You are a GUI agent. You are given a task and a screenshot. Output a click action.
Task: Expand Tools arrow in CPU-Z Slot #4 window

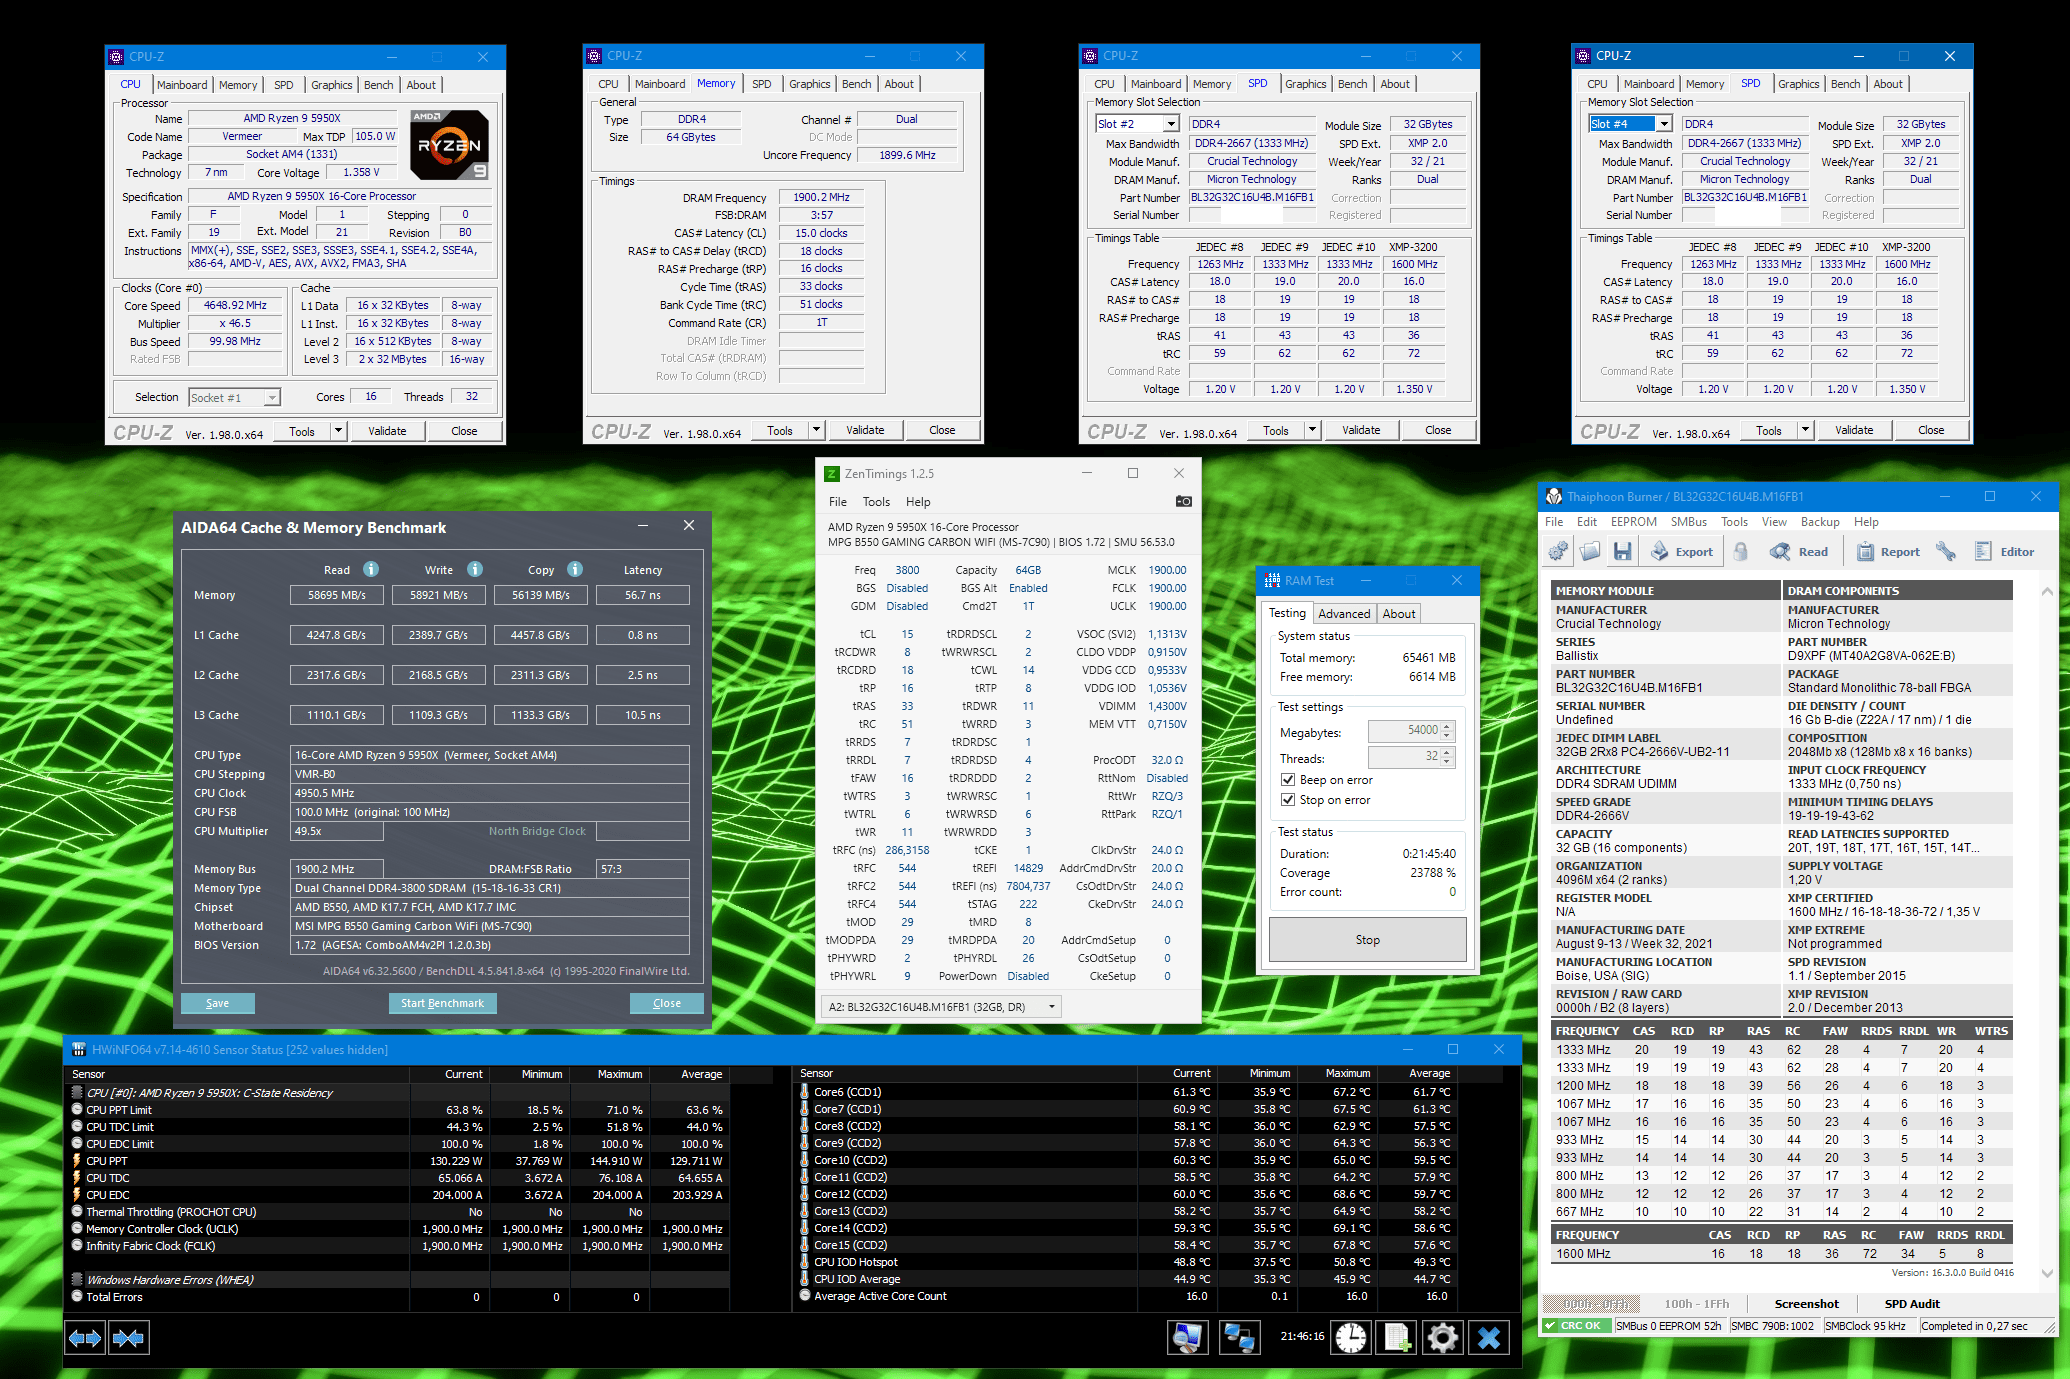[1805, 430]
